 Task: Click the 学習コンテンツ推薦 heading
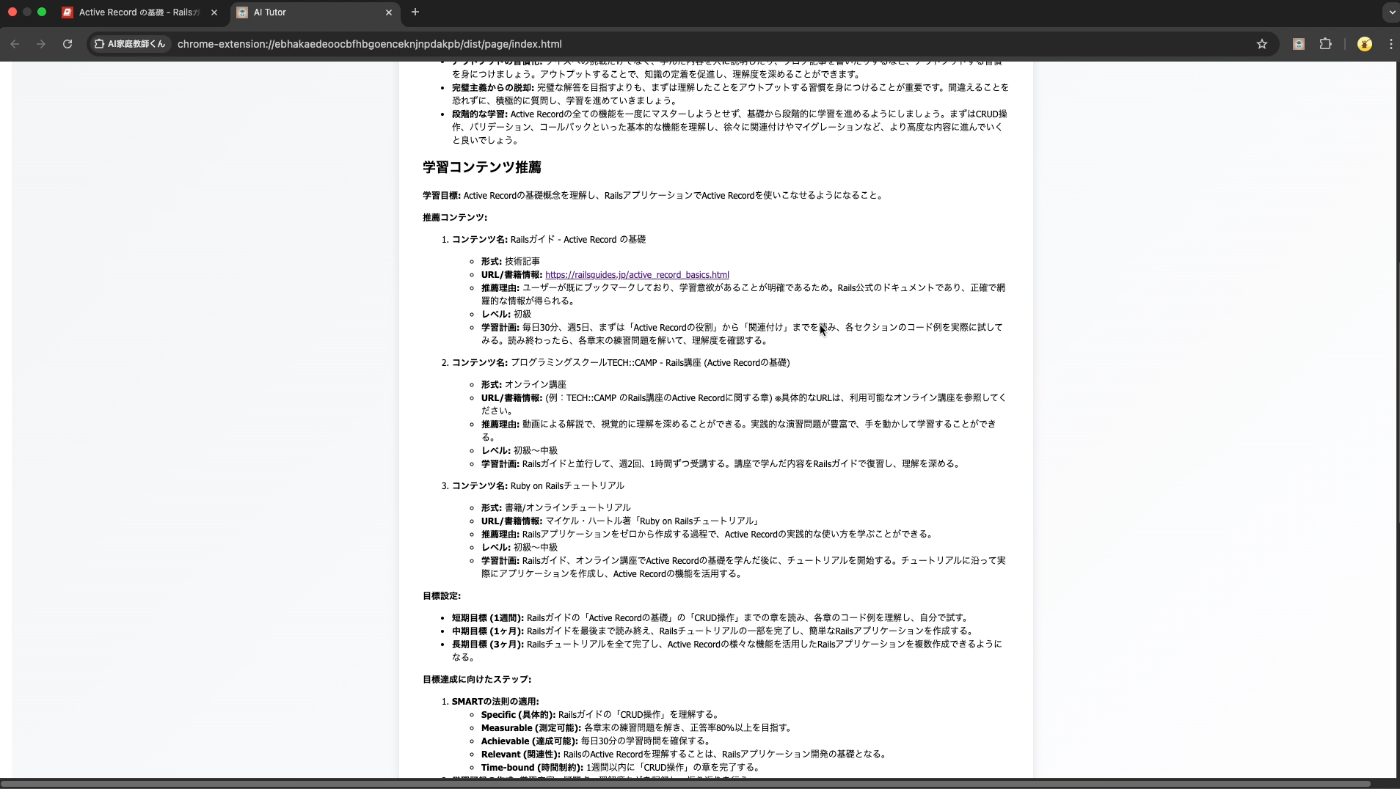(482, 167)
